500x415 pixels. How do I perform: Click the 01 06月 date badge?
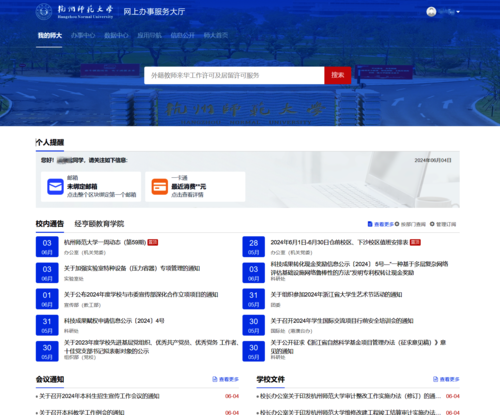(x=47, y=299)
